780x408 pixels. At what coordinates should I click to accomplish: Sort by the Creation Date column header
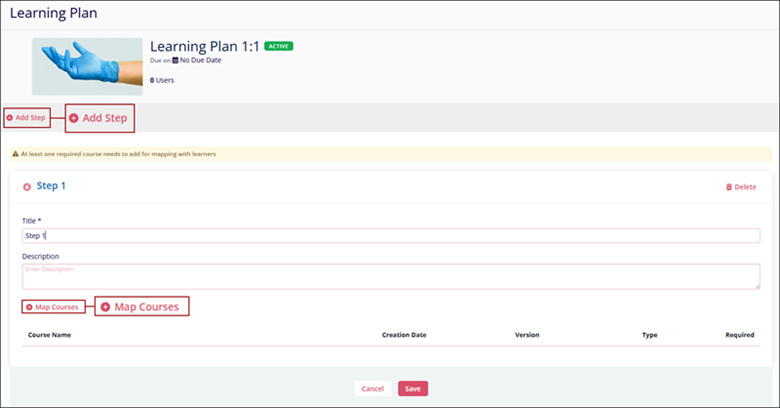coord(404,335)
